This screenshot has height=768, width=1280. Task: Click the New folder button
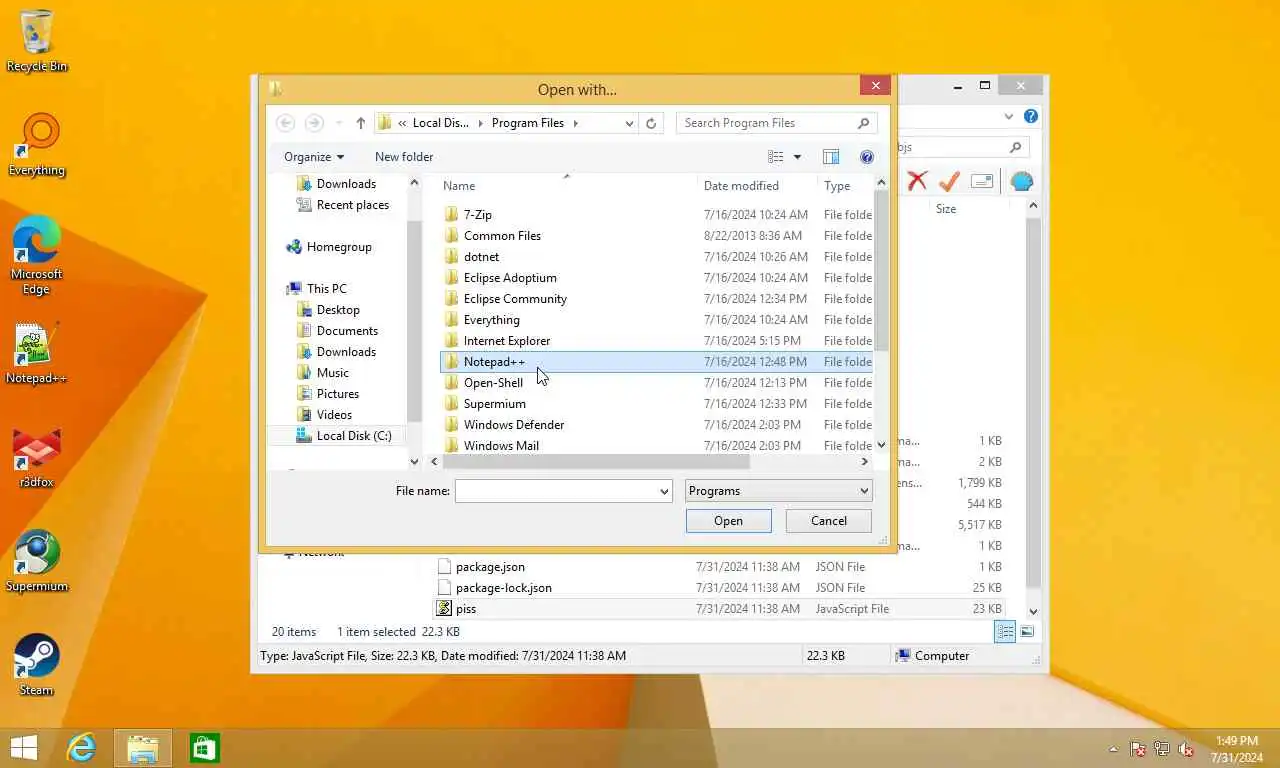[x=404, y=157]
